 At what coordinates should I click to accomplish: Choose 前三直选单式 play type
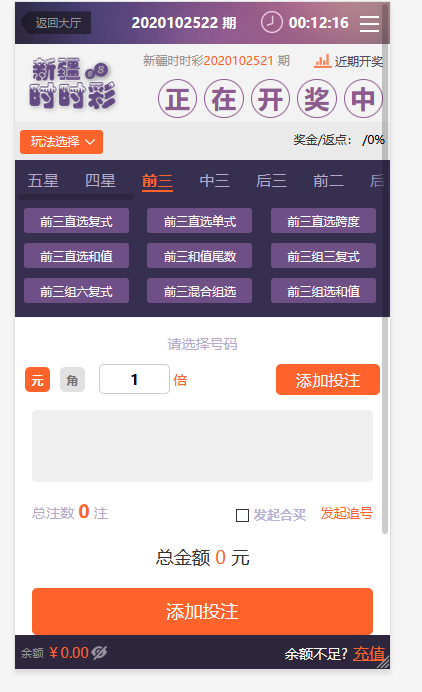200,221
